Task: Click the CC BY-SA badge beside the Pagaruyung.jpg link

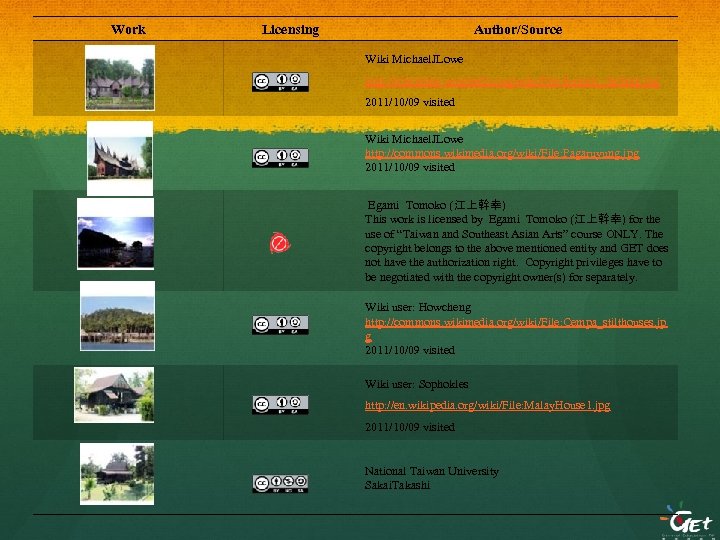Action: coord(280,158)
